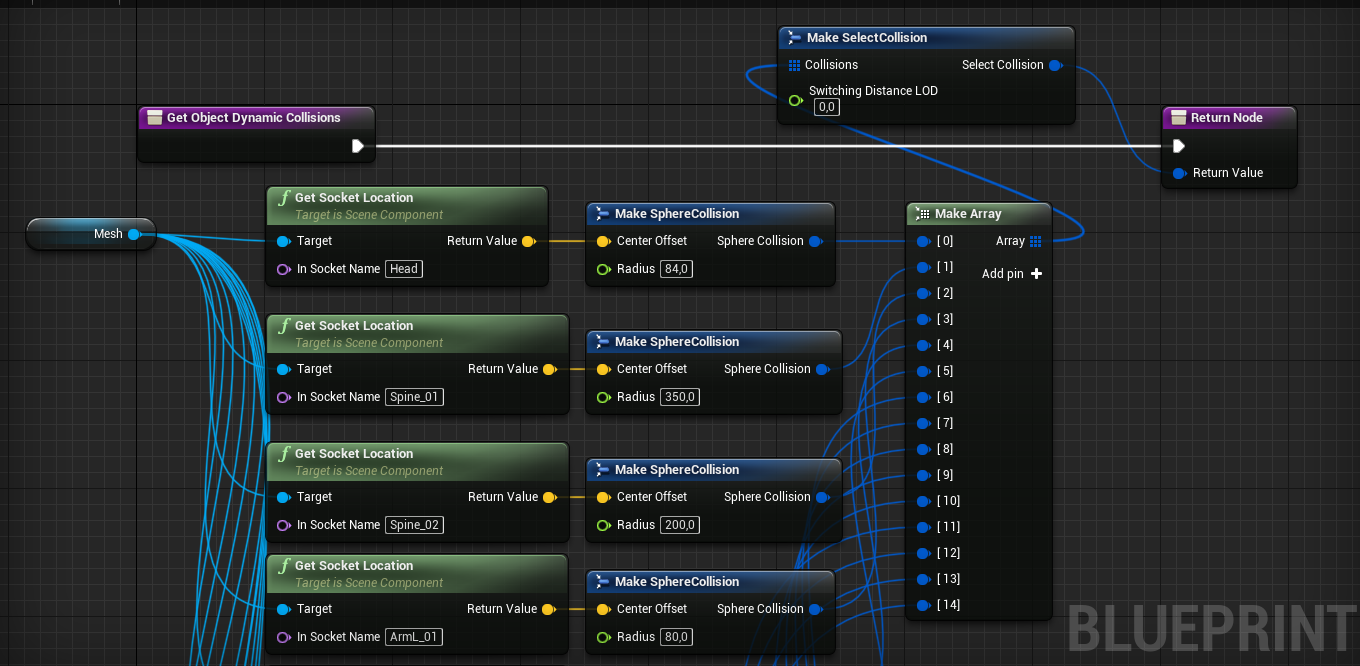Click the Radius field showing 350,0

tap(680, 397)
